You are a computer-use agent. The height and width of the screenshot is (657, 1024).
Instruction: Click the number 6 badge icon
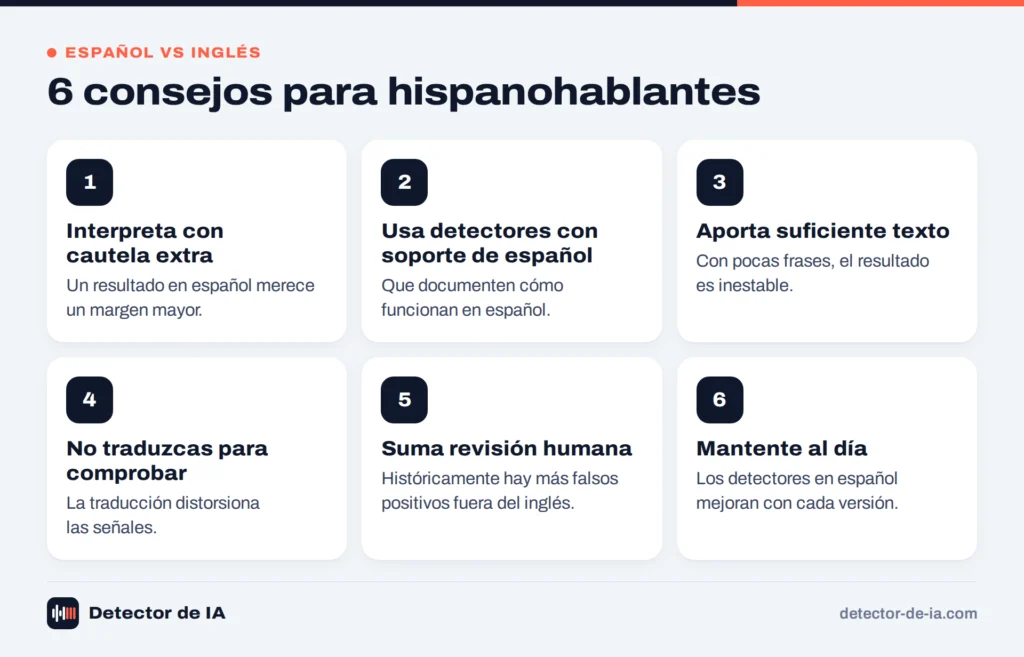click(720, 400)
